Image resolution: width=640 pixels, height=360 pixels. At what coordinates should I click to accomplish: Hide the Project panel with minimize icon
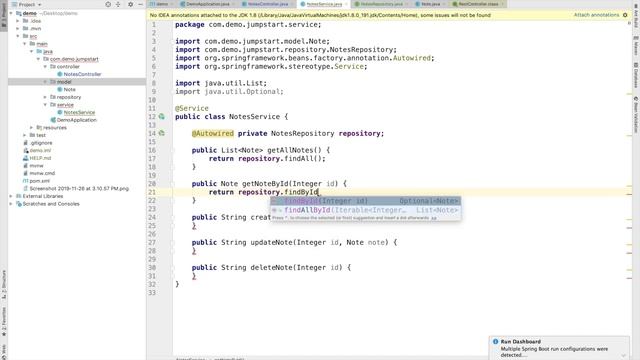[x=140, y=4]
